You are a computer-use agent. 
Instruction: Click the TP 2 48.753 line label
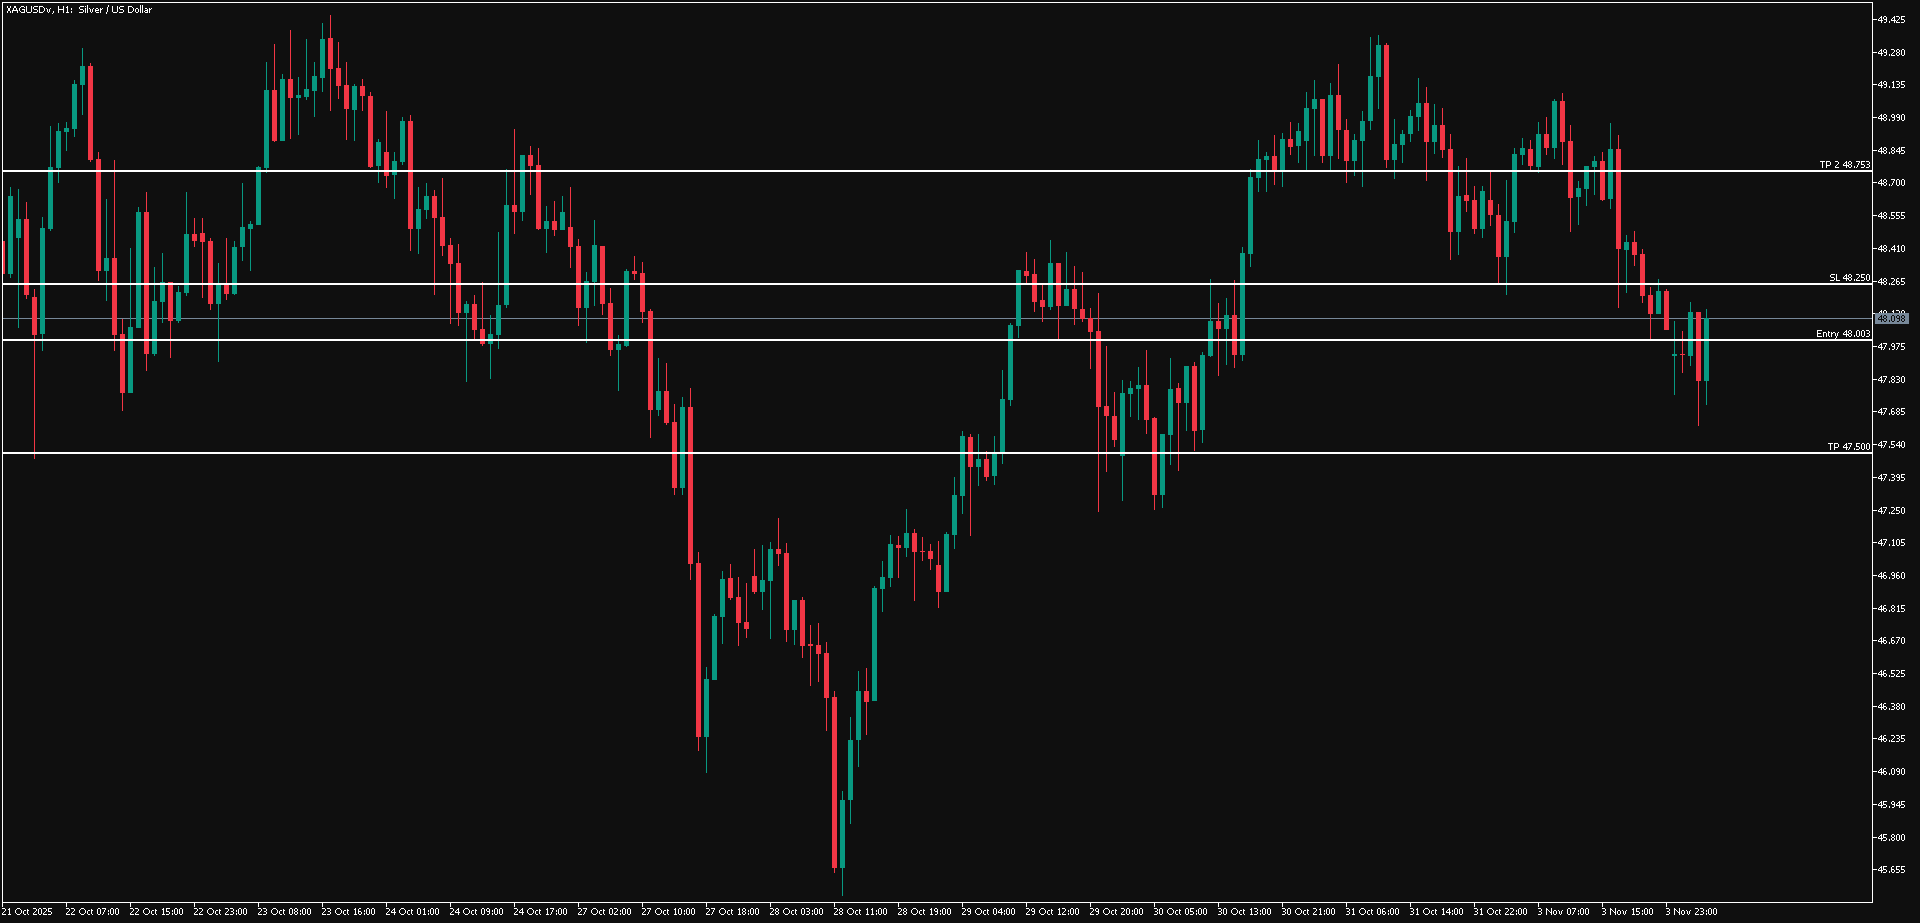[x=1844, y=164]
